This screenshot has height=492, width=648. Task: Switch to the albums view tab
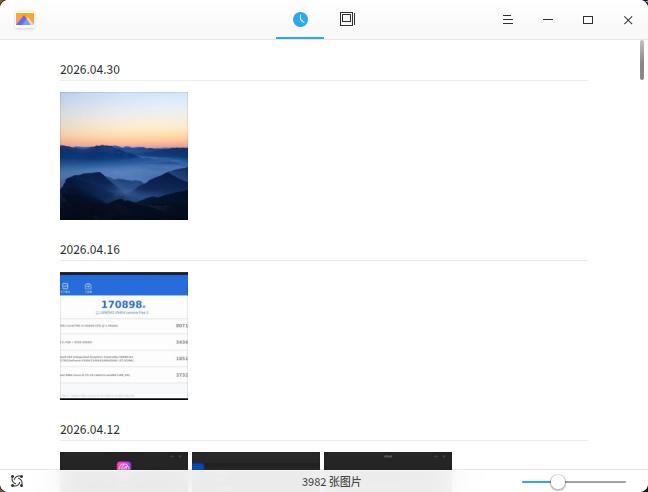(x=348, y=19)
